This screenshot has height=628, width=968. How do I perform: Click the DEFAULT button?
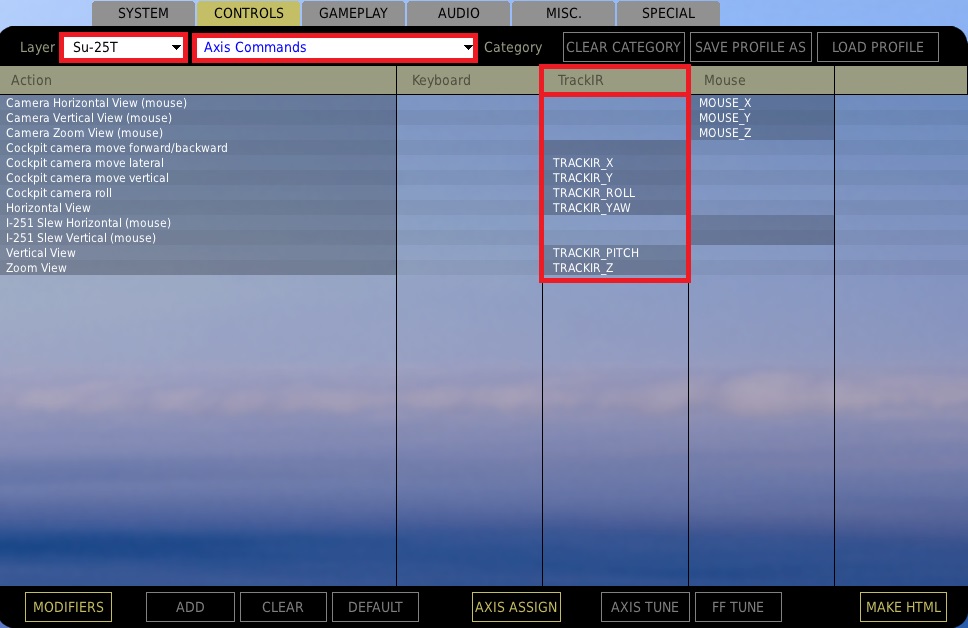(375, 607)
